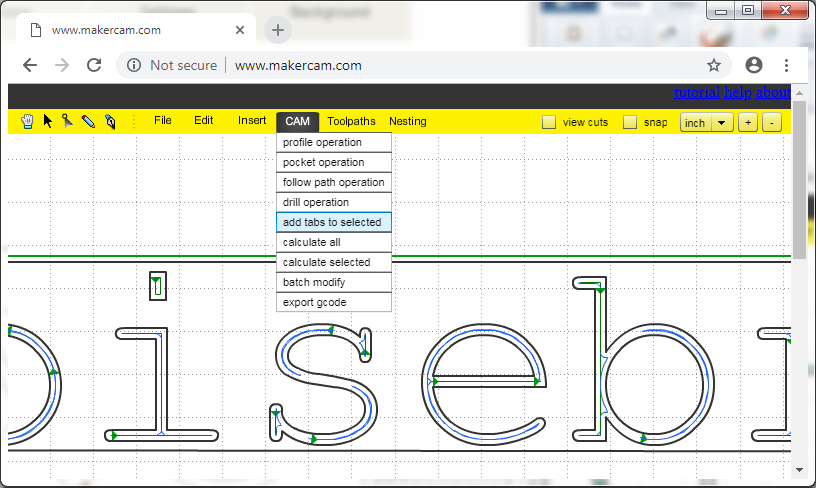Click the help link
Viewport: 818px width, 488px height.
point(737,93)
